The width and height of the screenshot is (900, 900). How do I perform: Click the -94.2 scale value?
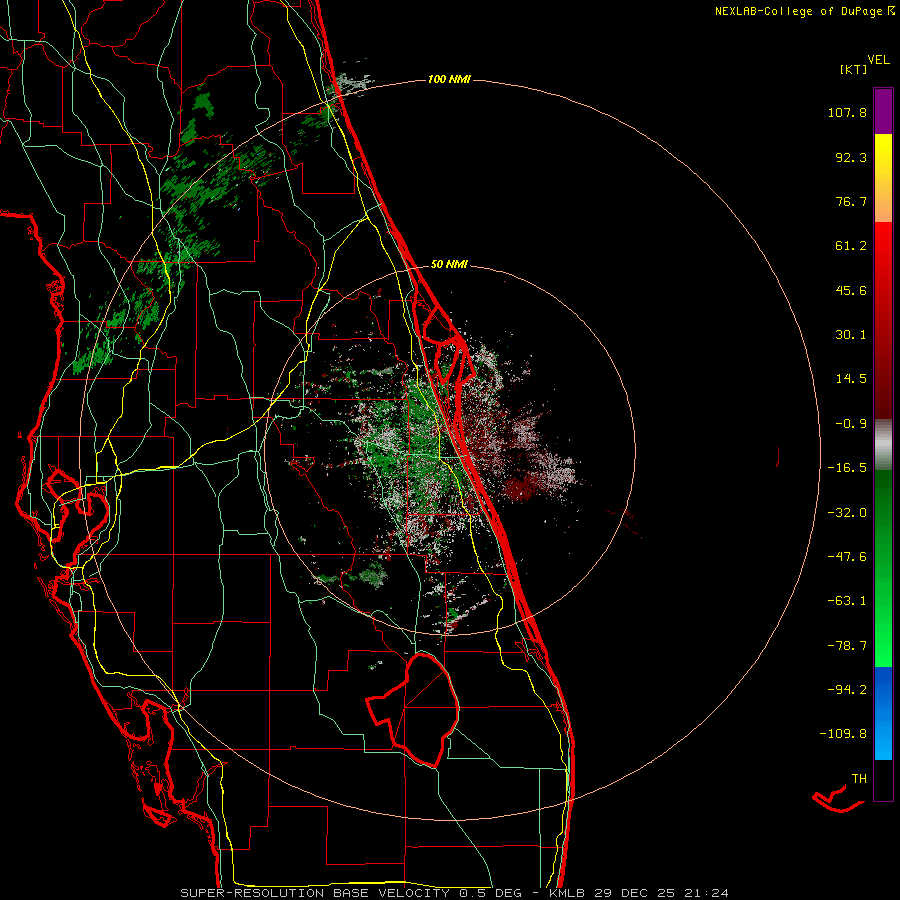click(x=847, y=689)
